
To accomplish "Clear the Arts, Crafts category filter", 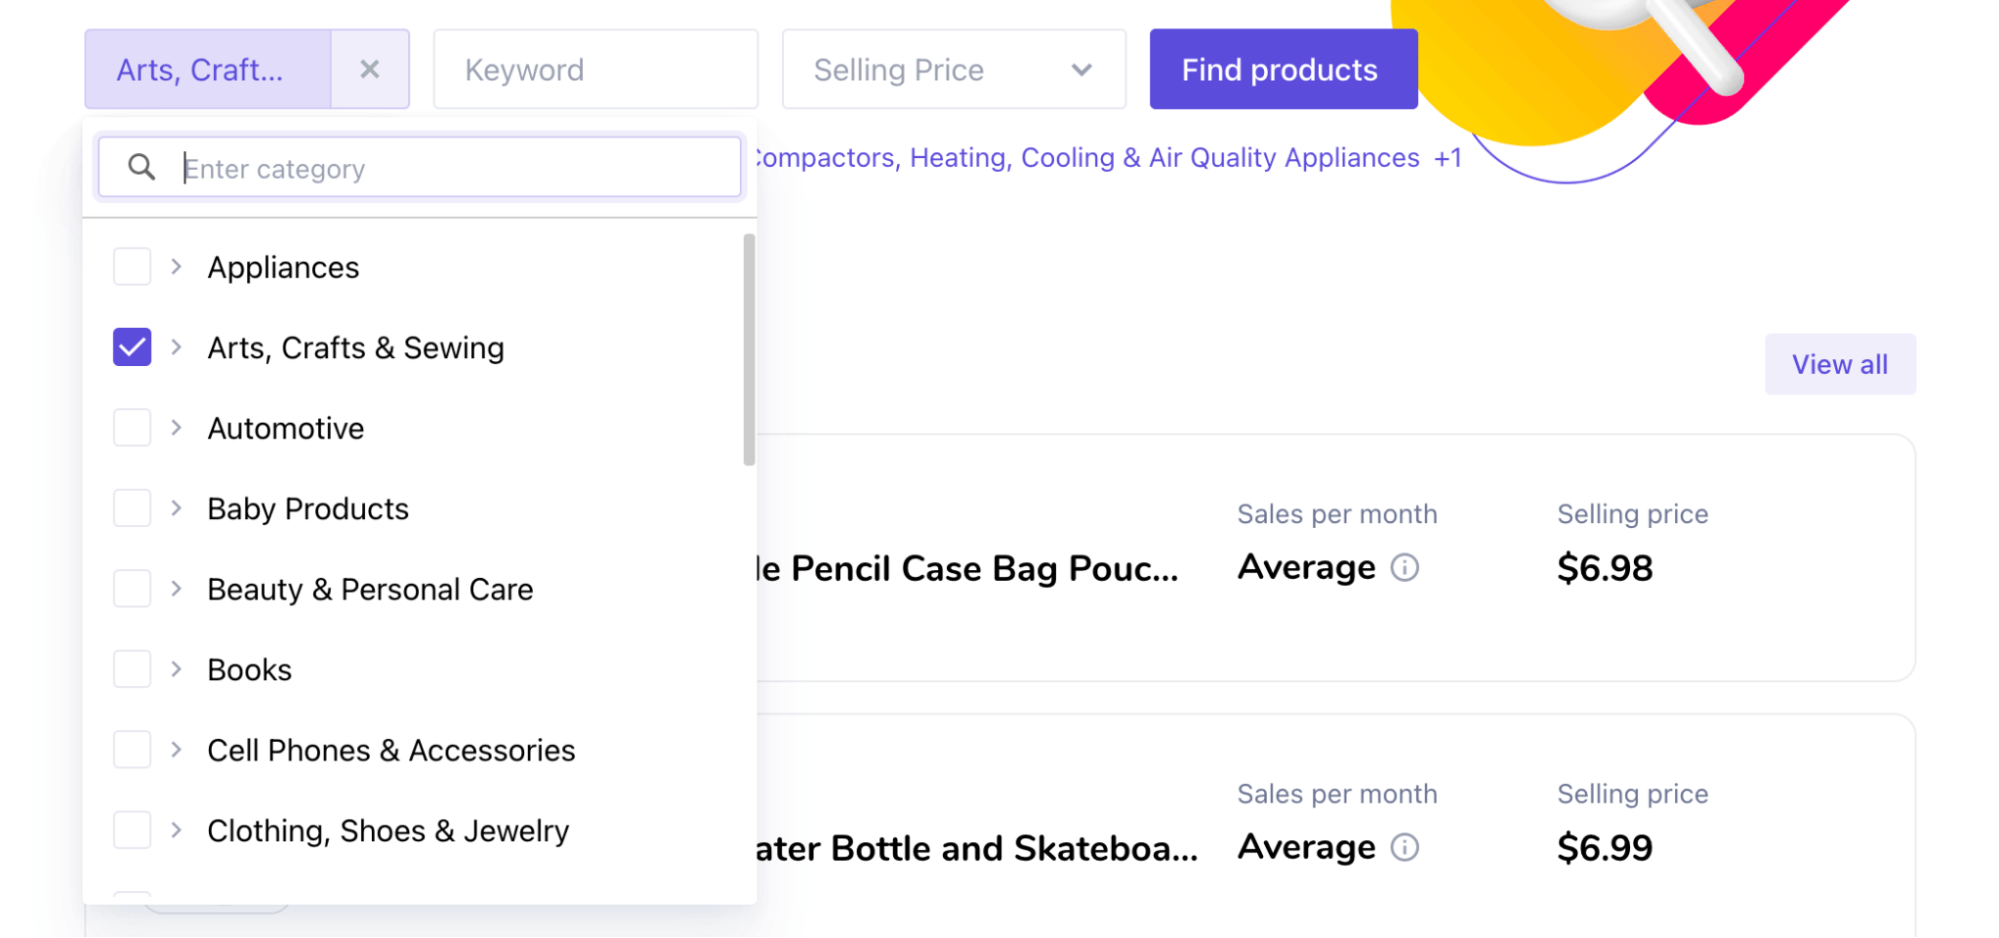I will 370,69.
